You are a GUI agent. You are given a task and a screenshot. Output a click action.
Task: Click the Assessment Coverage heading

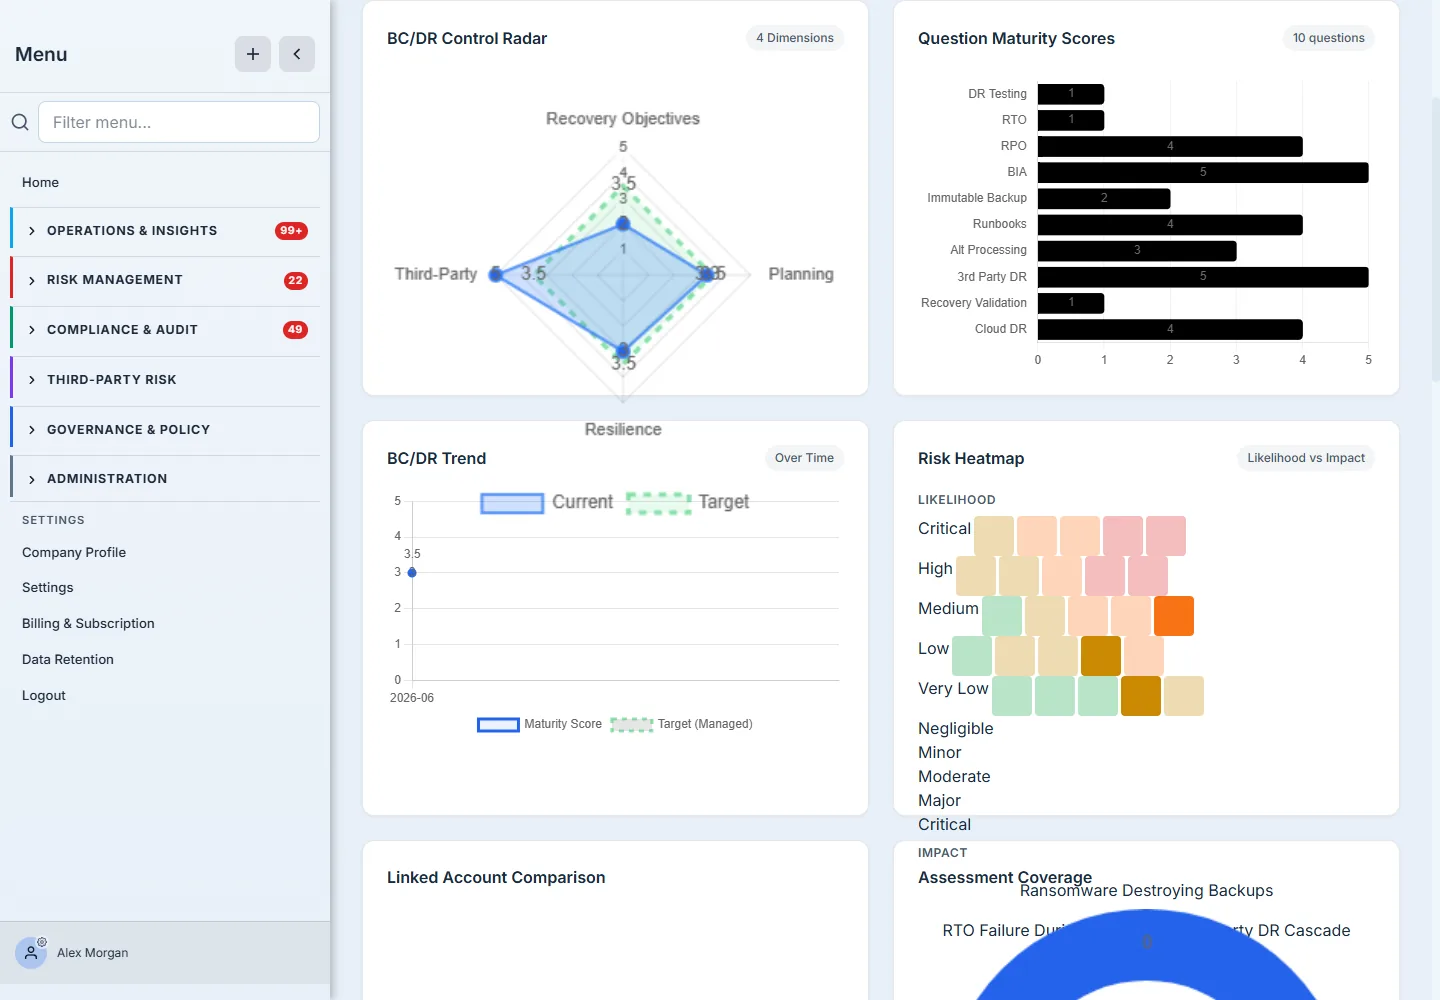click(1005, 877)
